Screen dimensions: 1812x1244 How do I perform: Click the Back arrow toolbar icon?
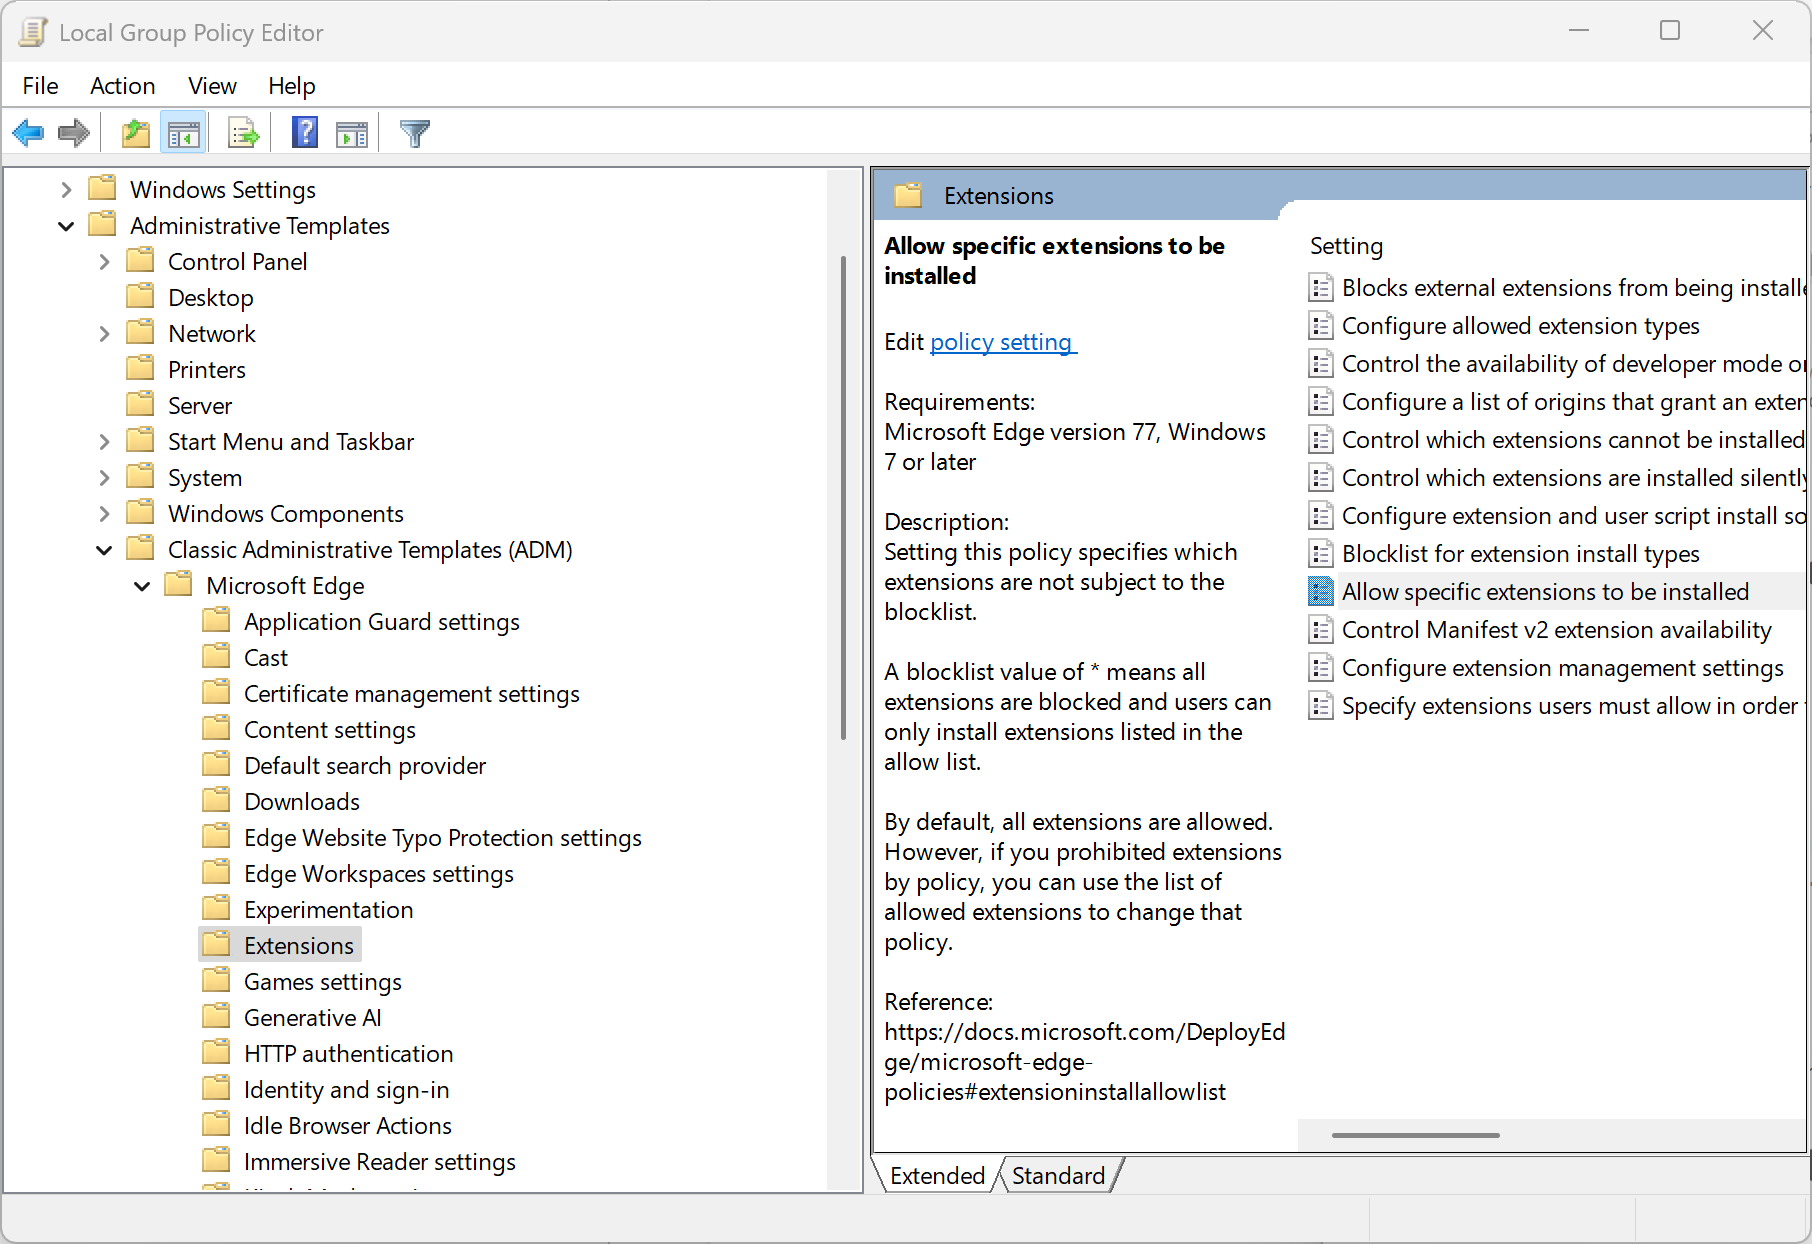(28, 133)
